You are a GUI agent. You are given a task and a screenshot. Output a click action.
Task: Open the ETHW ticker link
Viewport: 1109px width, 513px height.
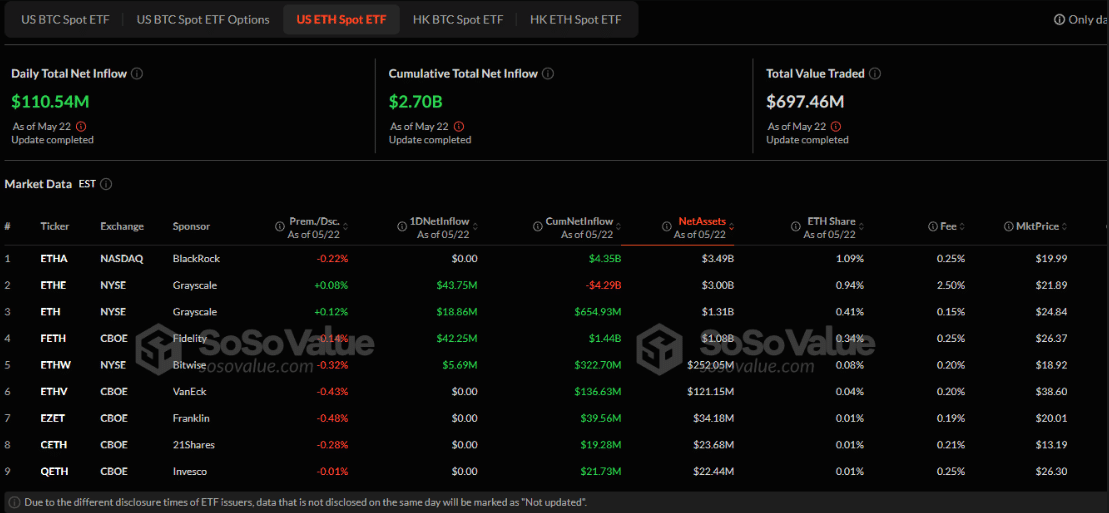(x=54, y=365)
